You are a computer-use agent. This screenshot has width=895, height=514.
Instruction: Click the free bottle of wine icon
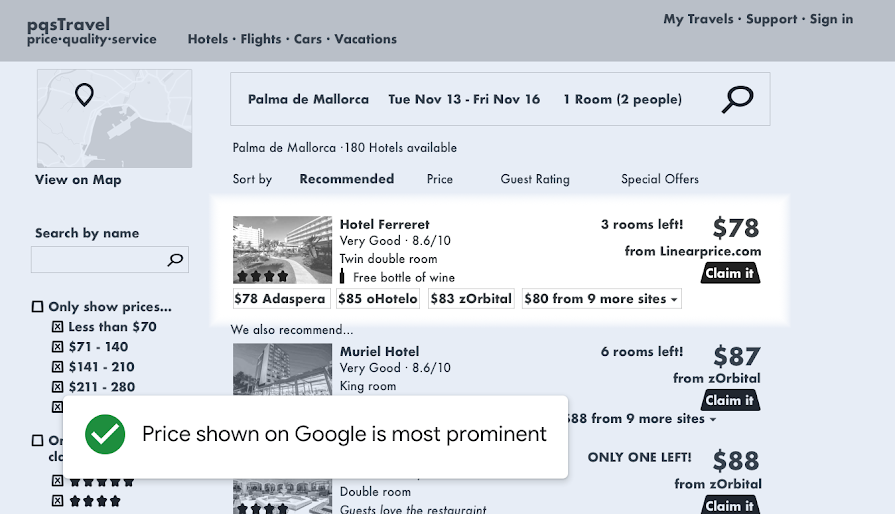[342, 277]
